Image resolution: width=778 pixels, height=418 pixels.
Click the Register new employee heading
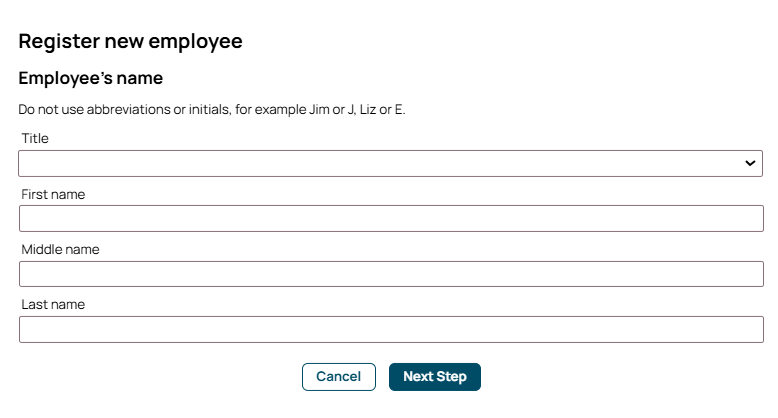pos(131,42)
